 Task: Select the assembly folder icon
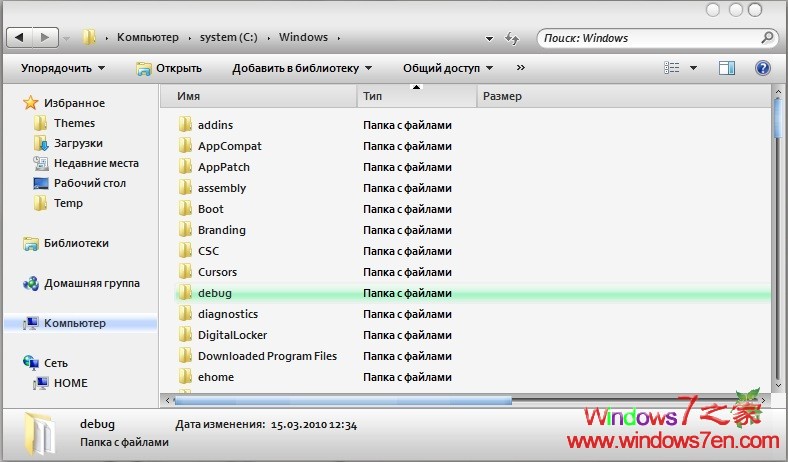185,188
